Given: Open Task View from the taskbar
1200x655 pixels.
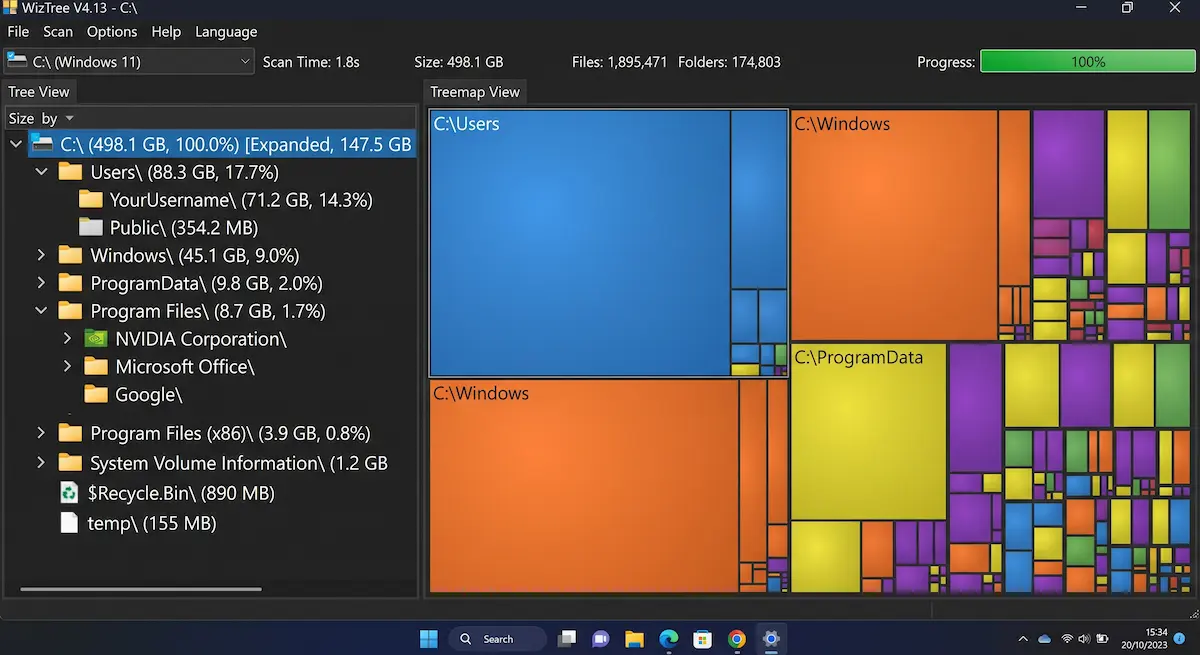Looking at the screenshot, I should coord(567,638).
